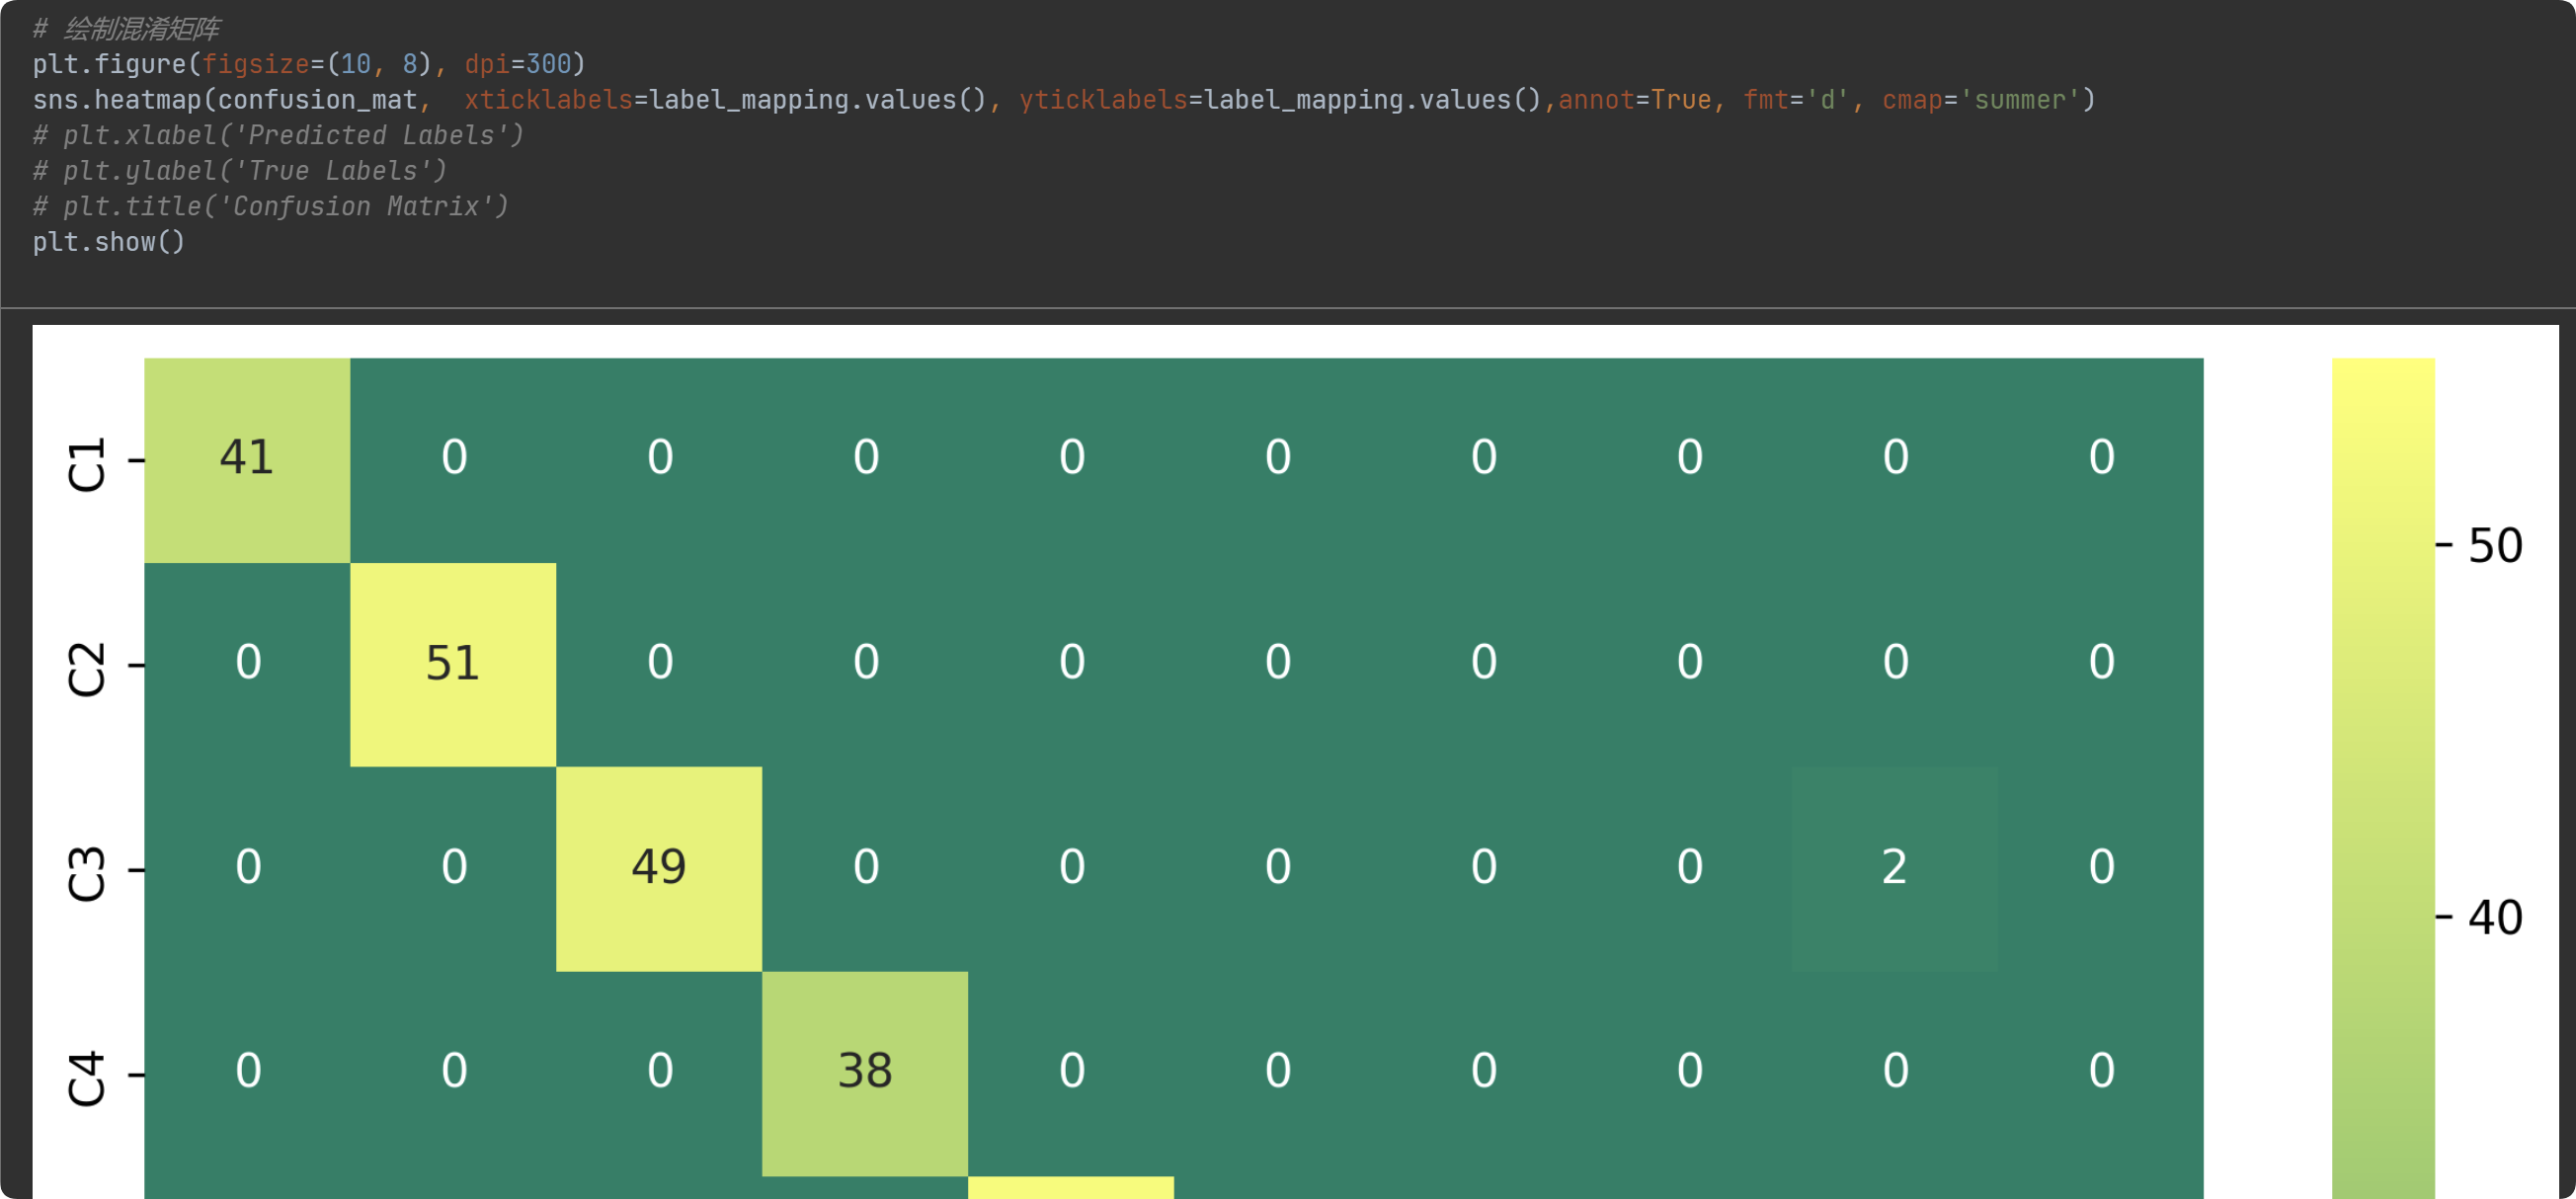
Task: Click the yellow cell showing 51
Action: (x=453, y=664)
